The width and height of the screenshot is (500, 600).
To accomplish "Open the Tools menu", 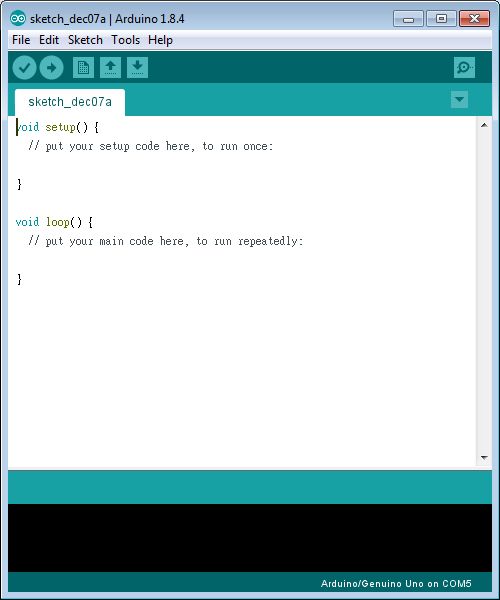I will (x=125, y=40).
